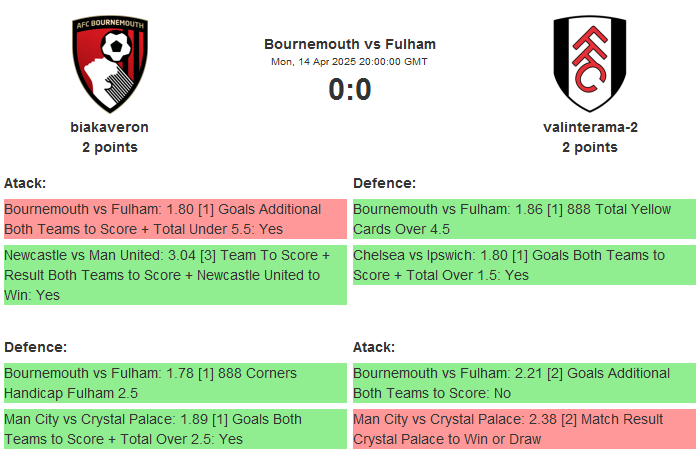Click the Fulham FC club crest
The image size is (700, 460).
point(589,64)
